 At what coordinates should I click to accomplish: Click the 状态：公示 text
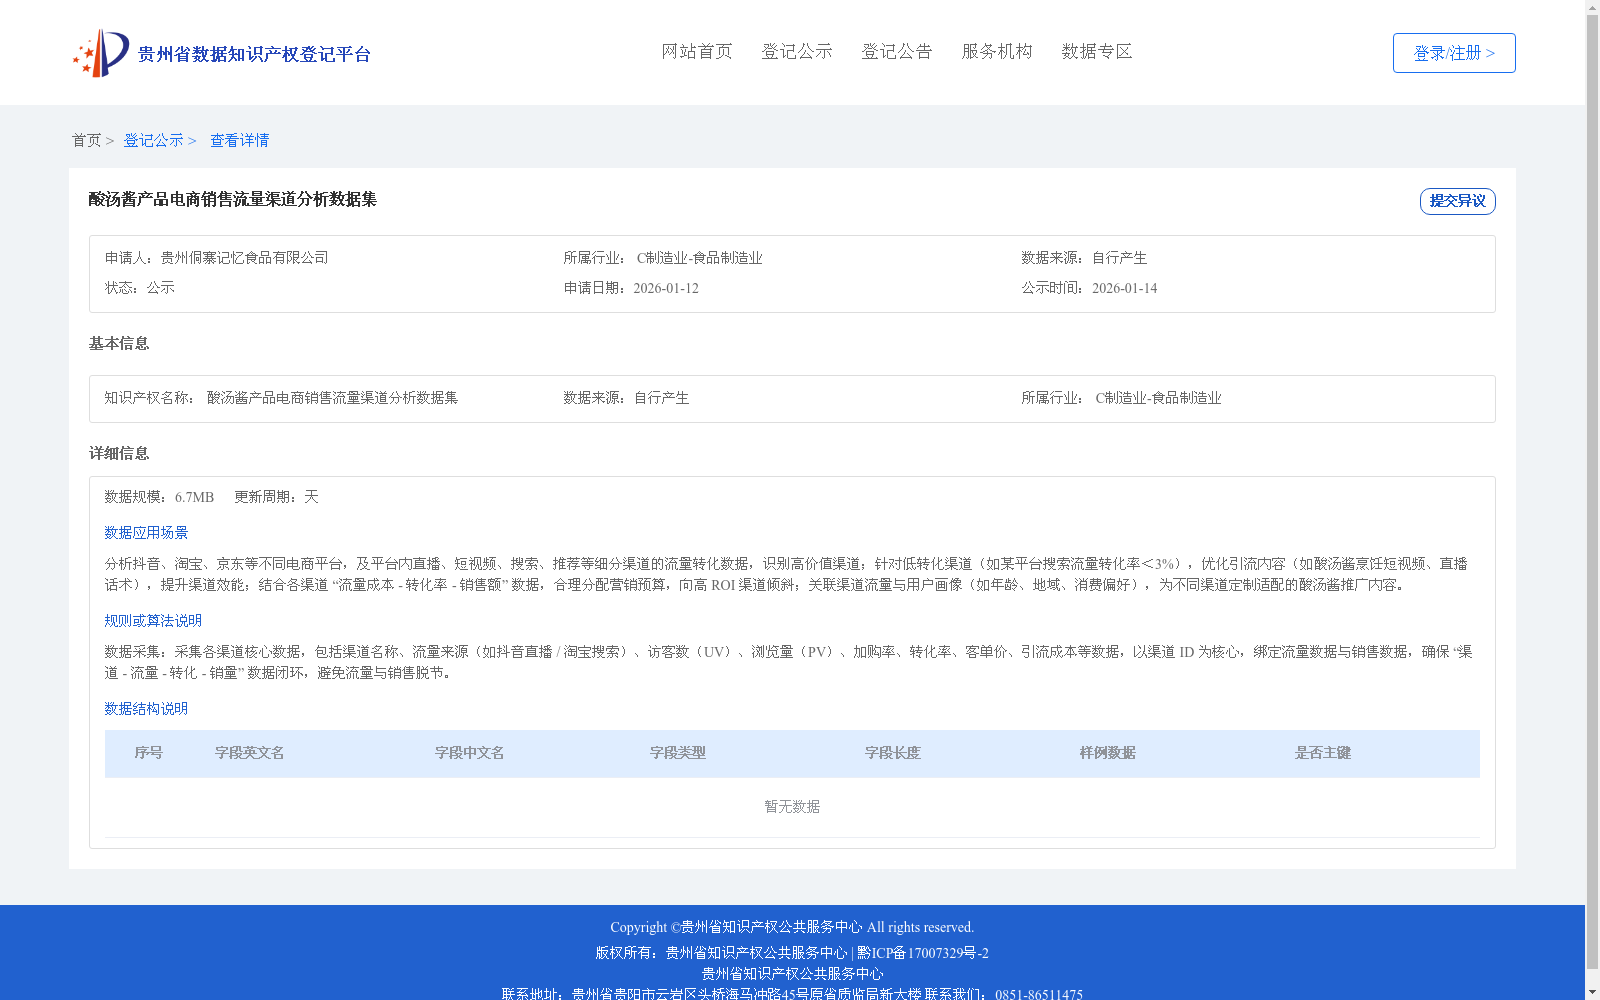pos(140,288)
